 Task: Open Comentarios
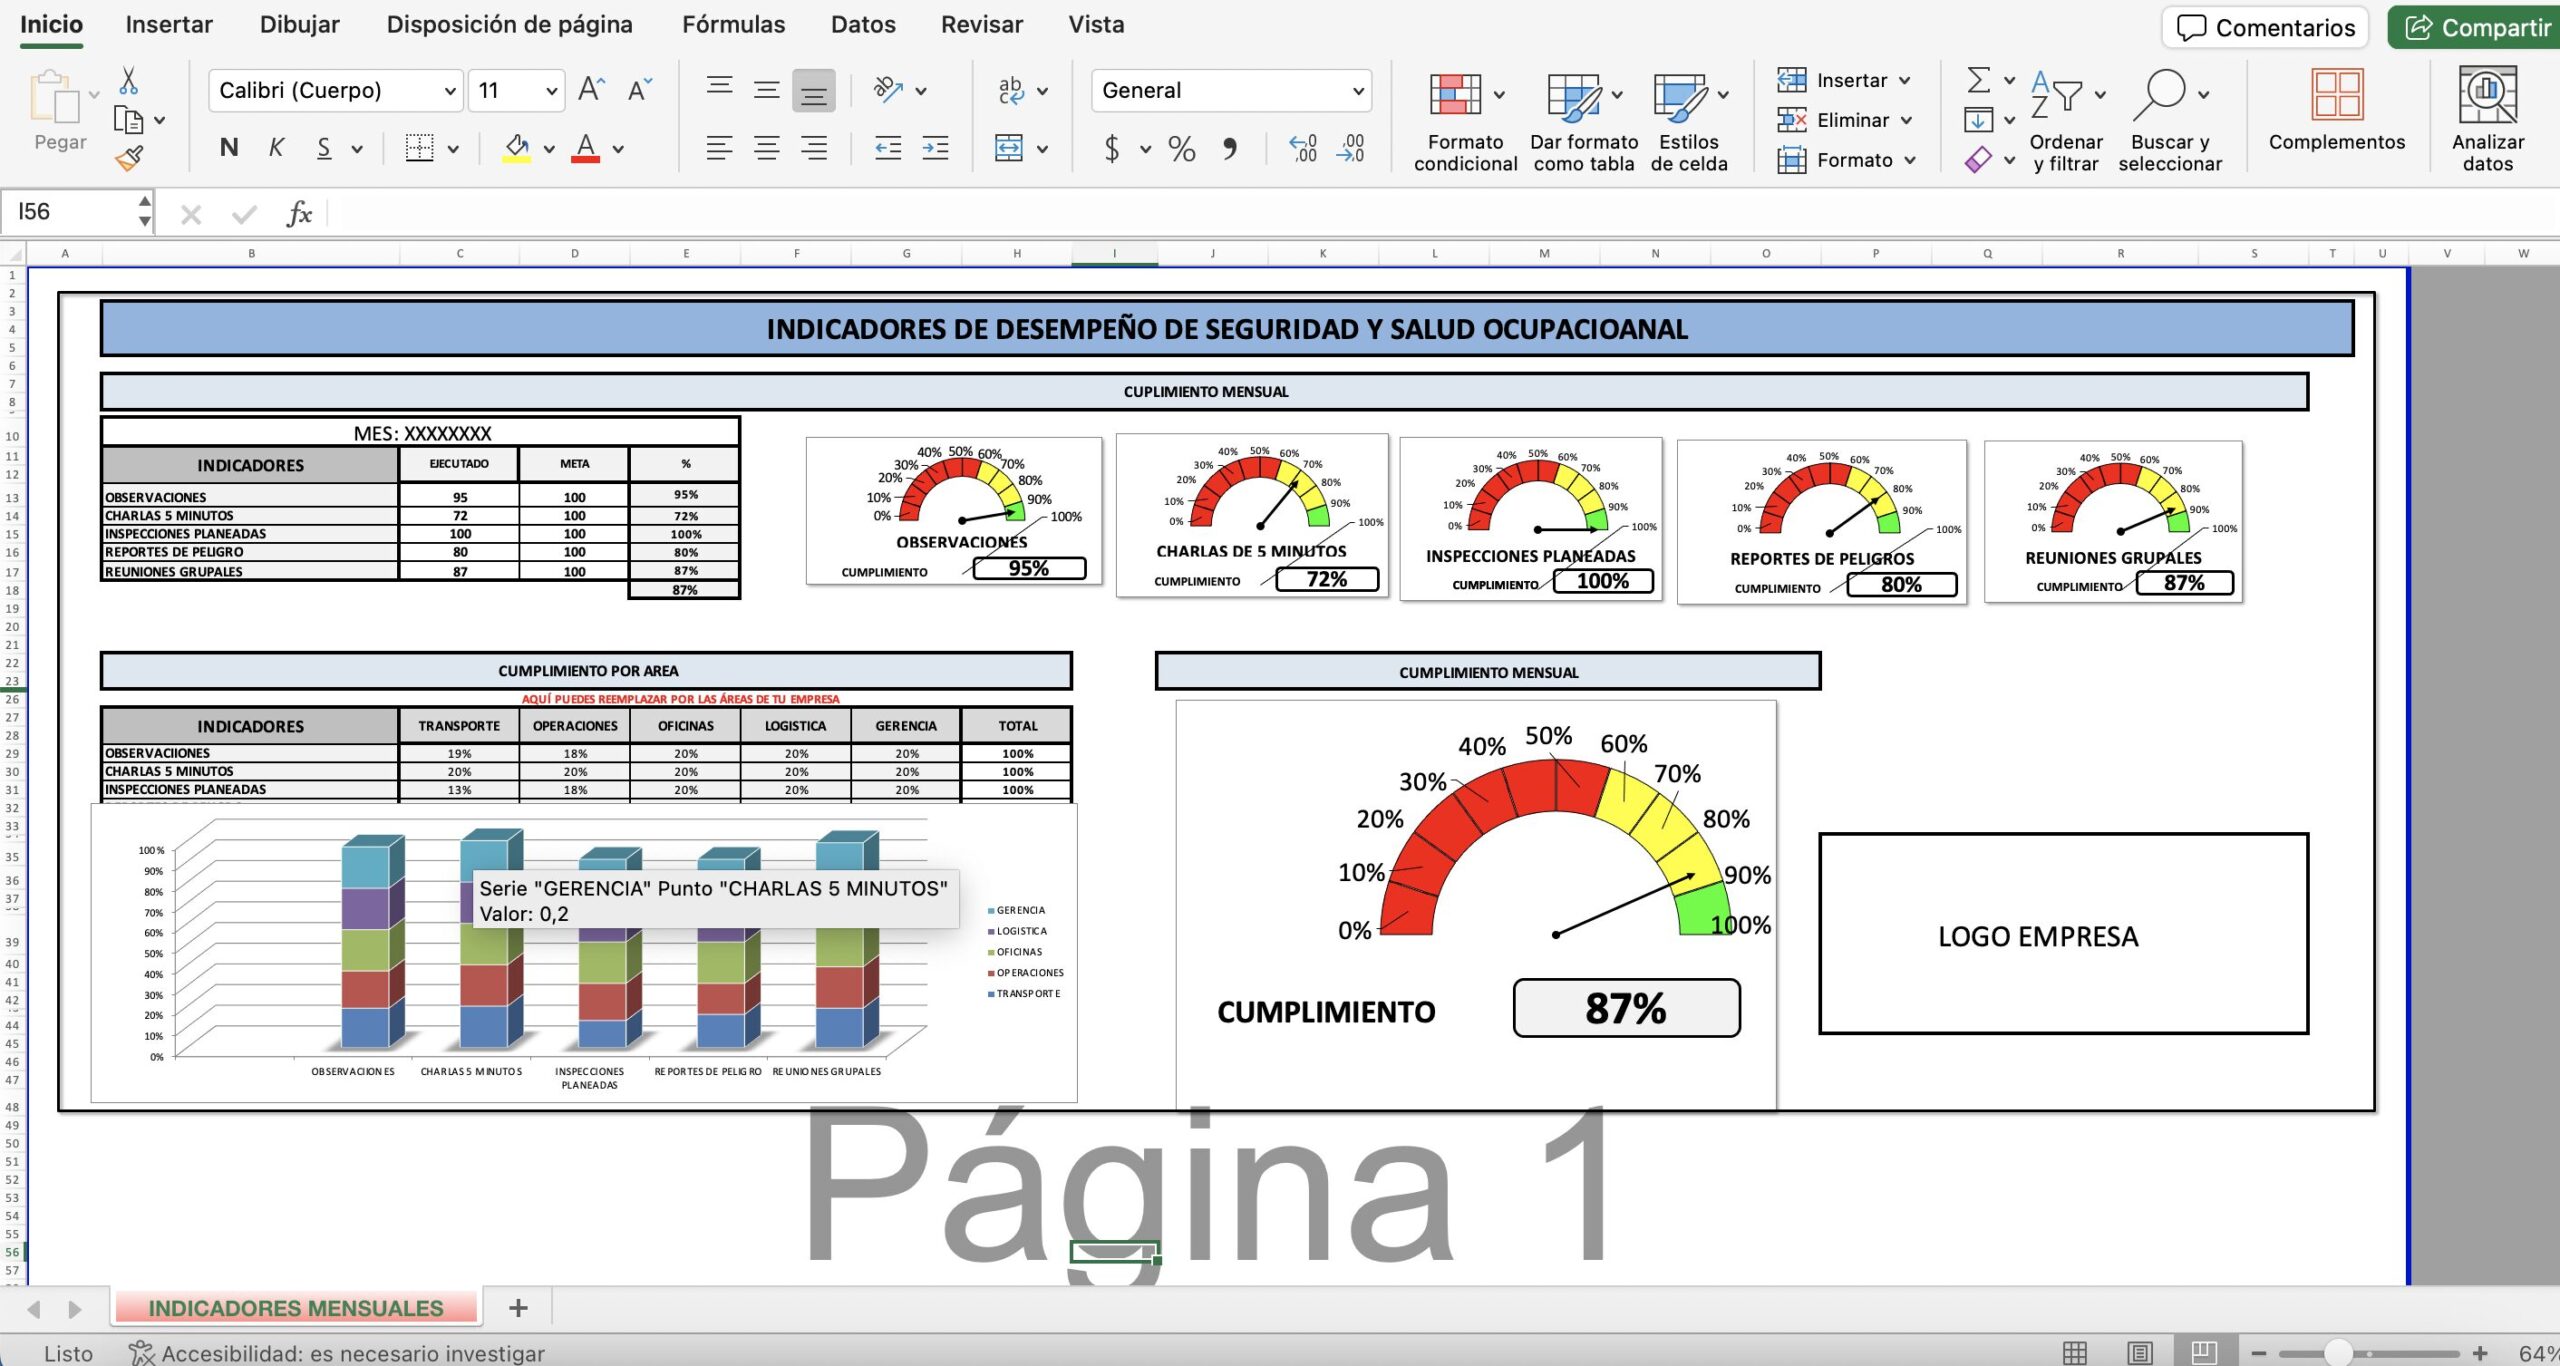pyautogui.click(x=2264, y=27)
